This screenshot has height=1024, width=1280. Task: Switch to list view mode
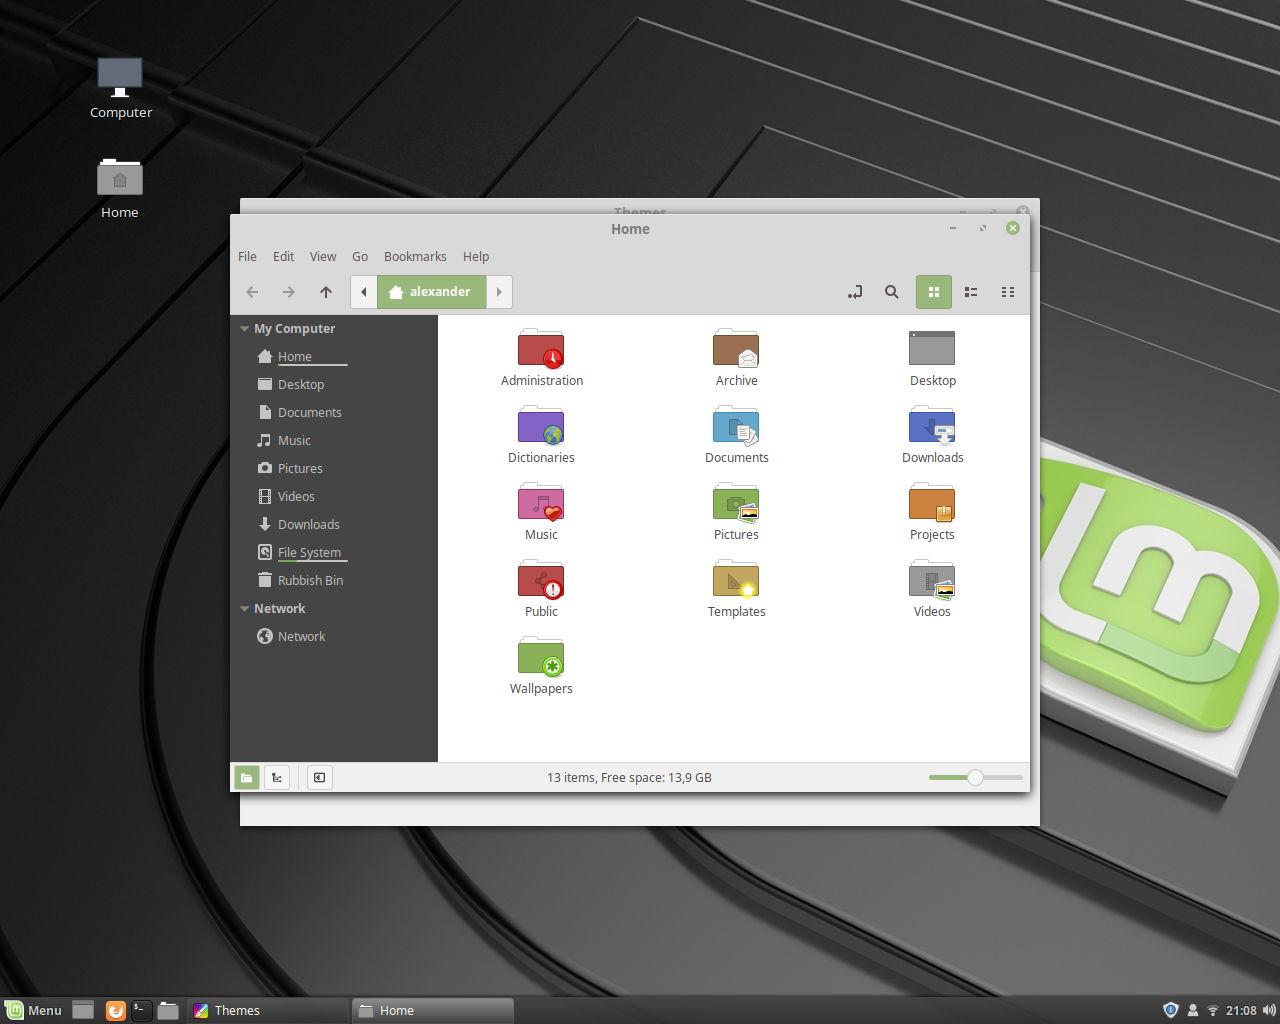click(x=971, y=292)
